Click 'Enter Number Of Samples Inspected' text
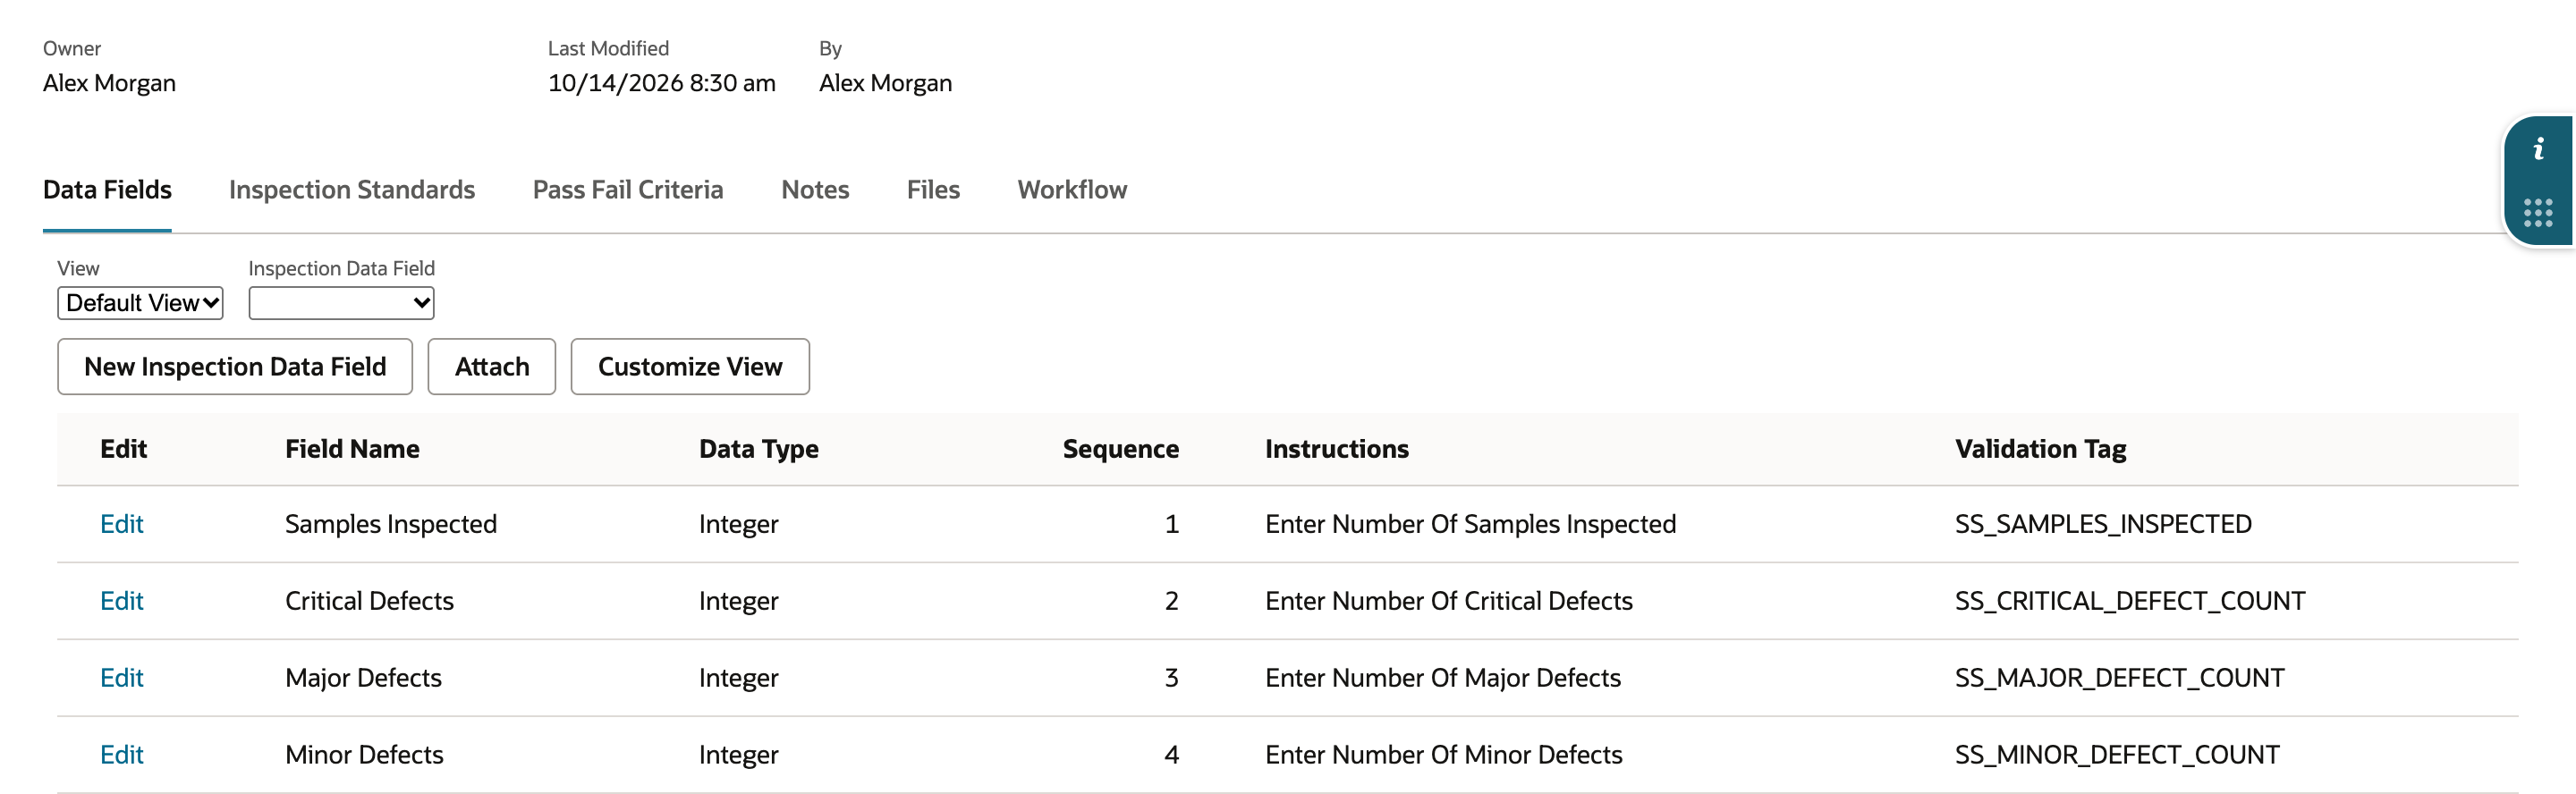 [x=1470, y=524]
